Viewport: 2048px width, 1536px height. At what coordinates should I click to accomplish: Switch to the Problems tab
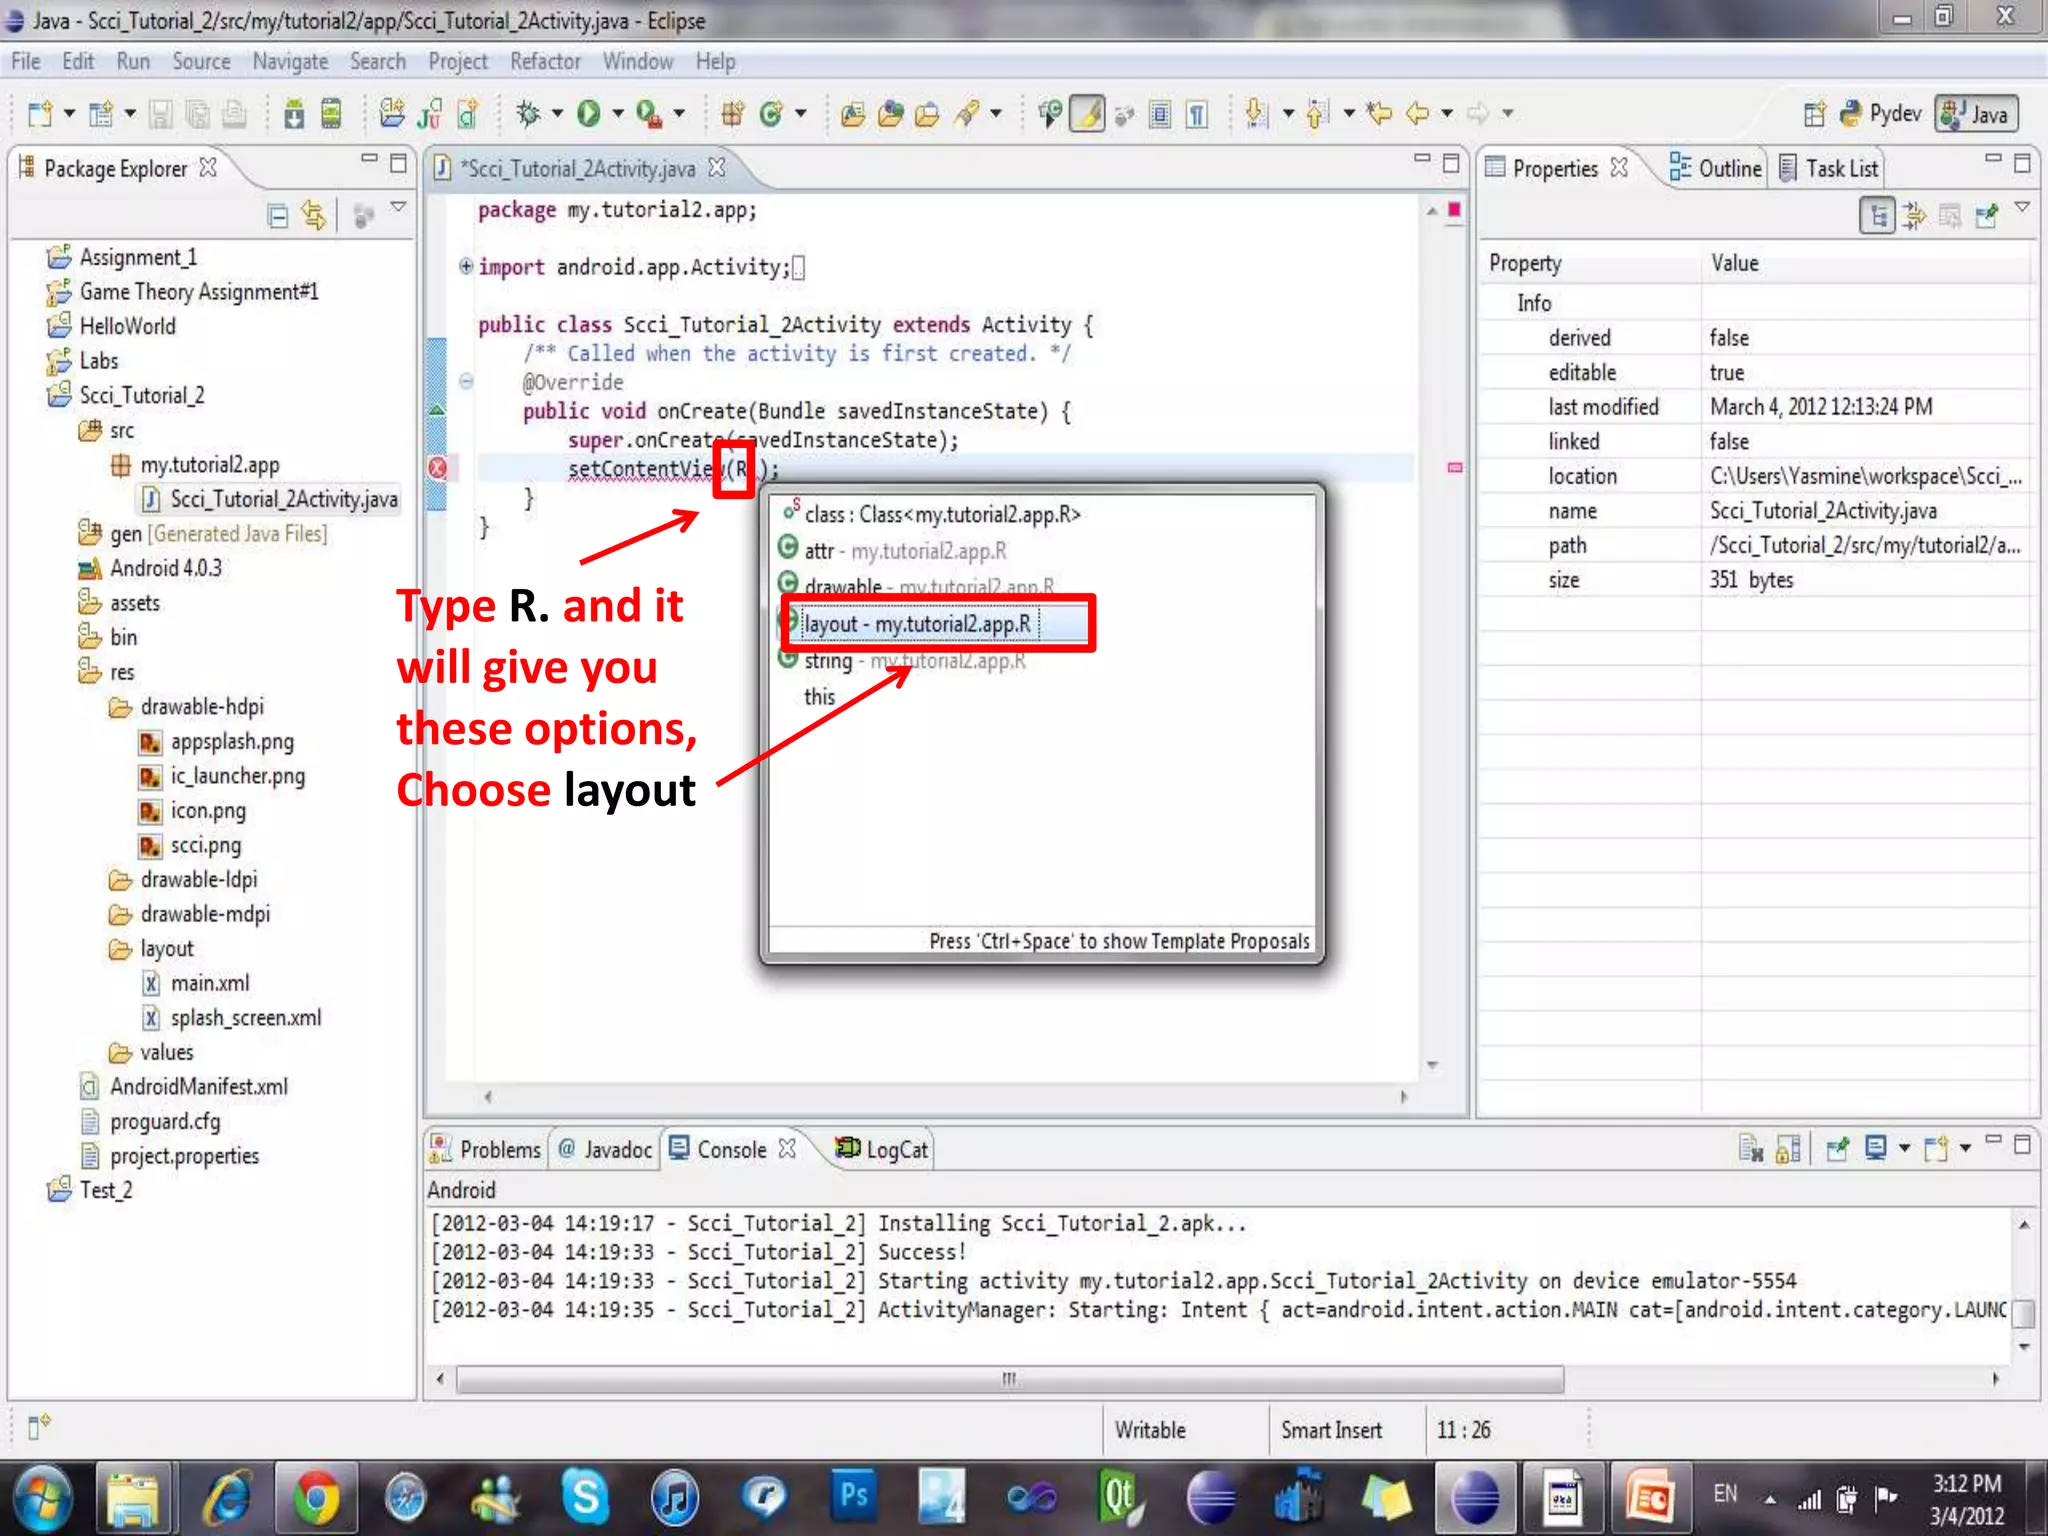tap(485, 1149)
